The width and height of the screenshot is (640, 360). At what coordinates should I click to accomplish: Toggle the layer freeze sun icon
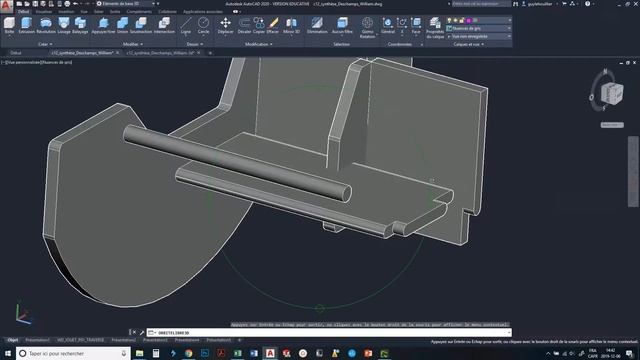point(456,20)
